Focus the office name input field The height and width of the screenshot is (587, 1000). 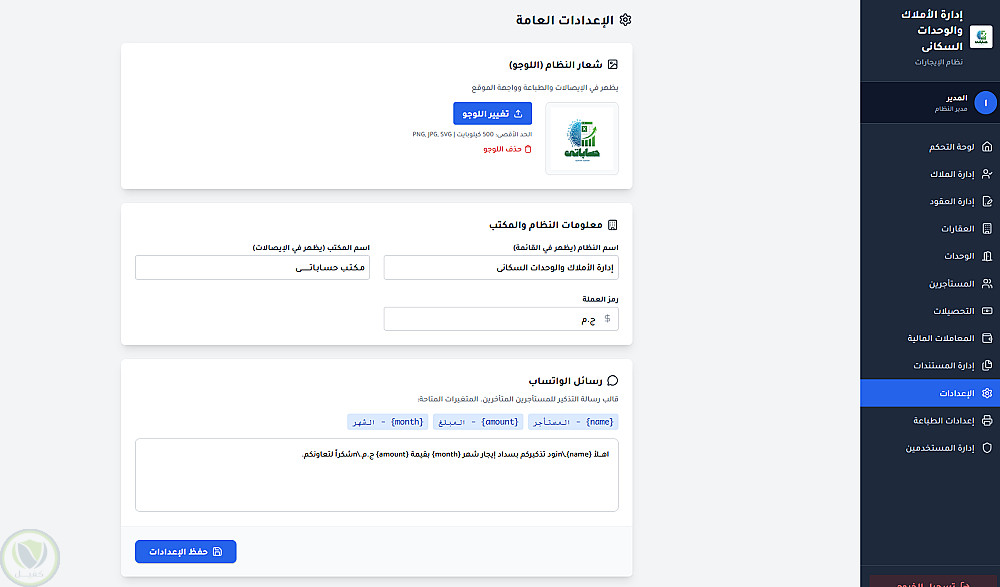coord(252,268)
